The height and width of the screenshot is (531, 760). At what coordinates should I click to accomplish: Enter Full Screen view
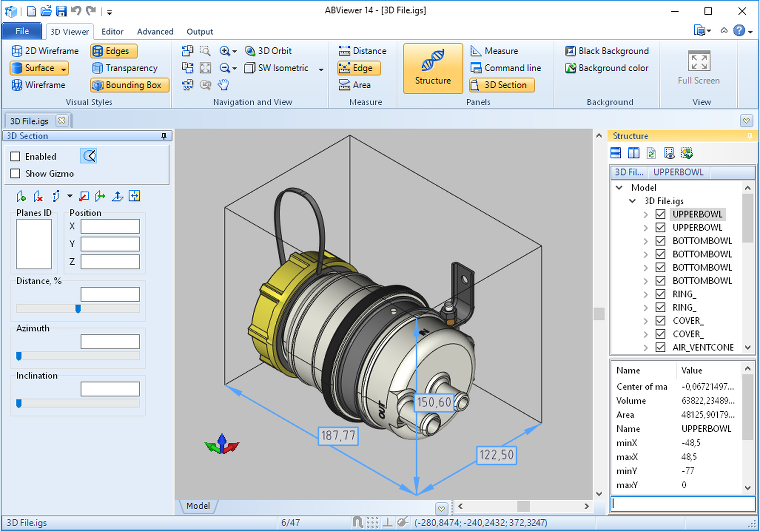698,68
